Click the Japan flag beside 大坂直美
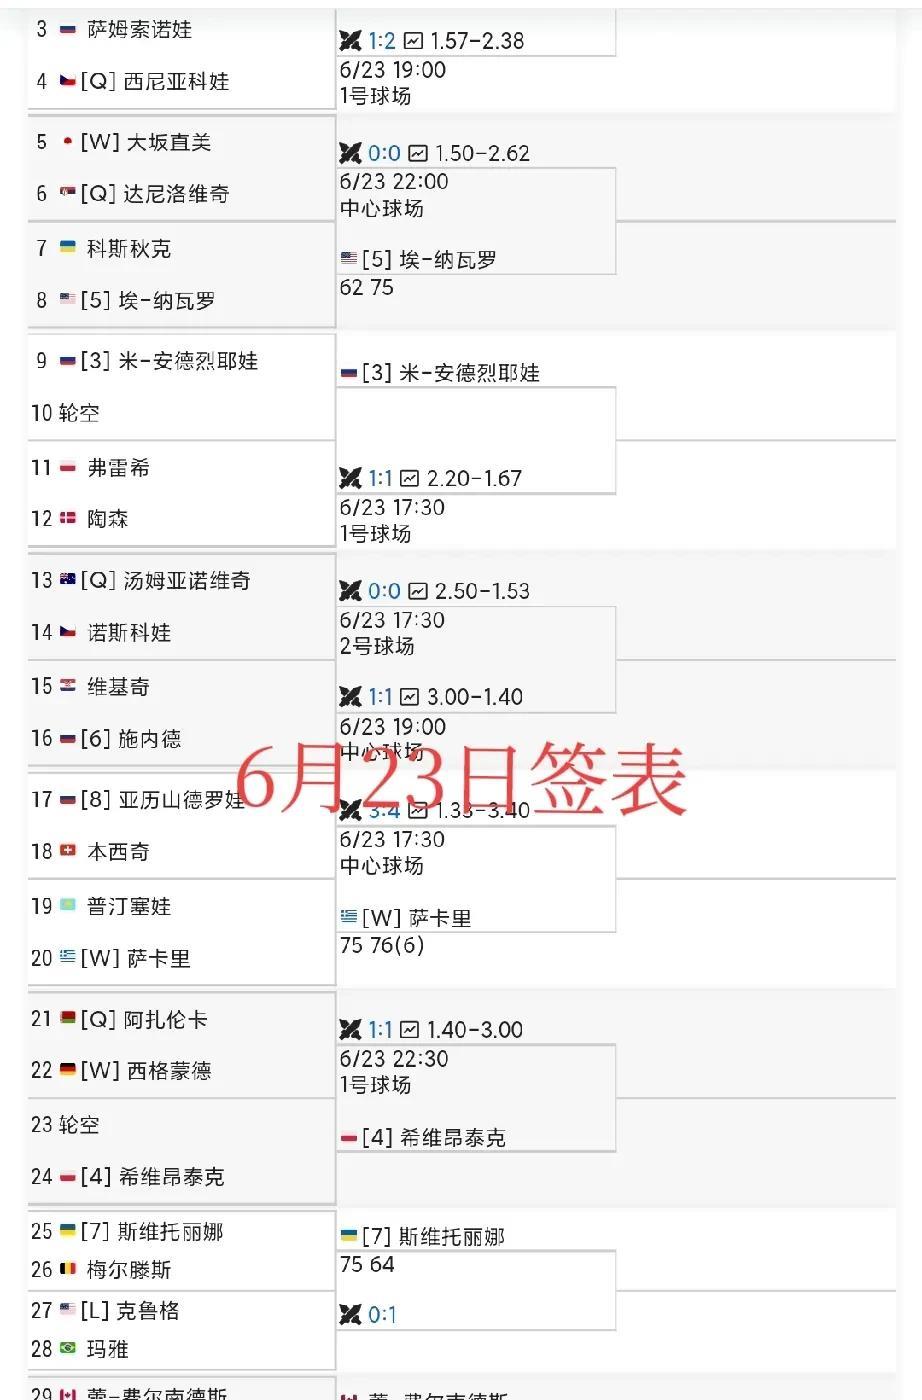The image size is (922, 1400). point(68,142)
